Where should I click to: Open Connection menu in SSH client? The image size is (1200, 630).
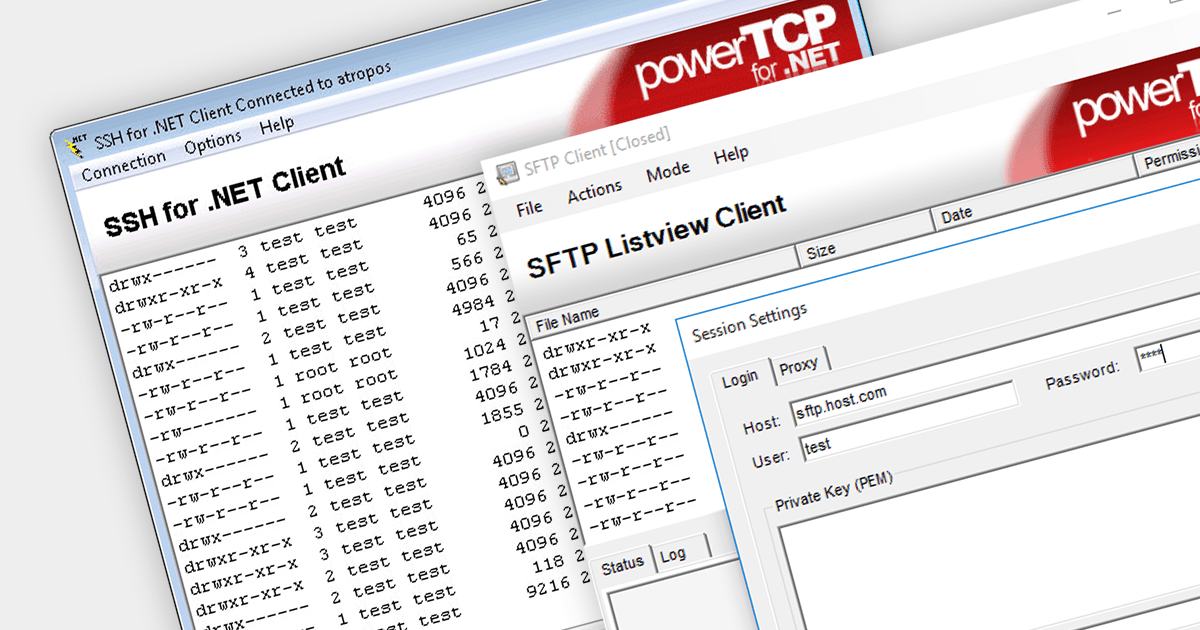124,164
